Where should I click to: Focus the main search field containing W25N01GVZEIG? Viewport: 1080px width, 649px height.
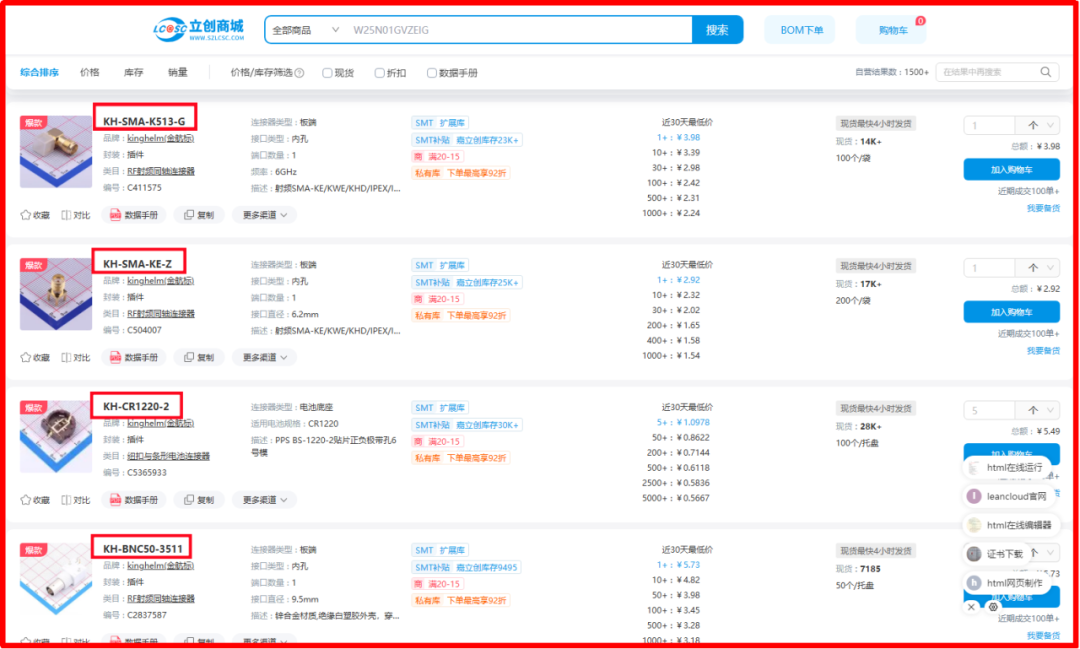click(520, 30)
